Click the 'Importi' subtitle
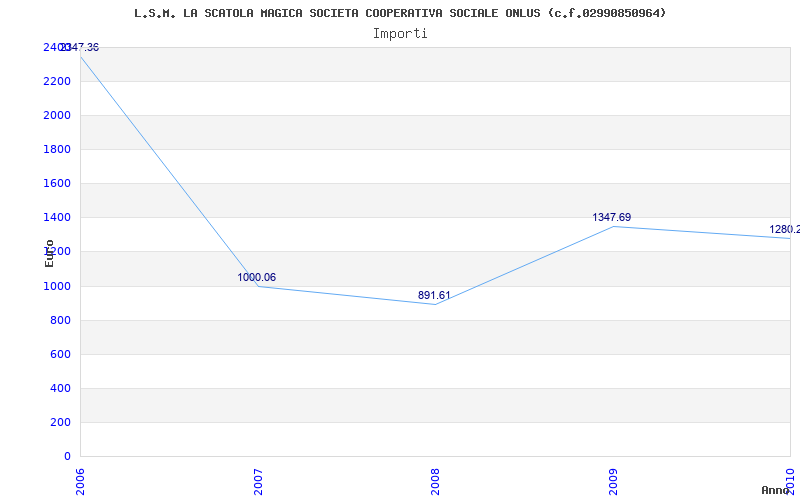 pyautogui.click(x=400, y=34)
